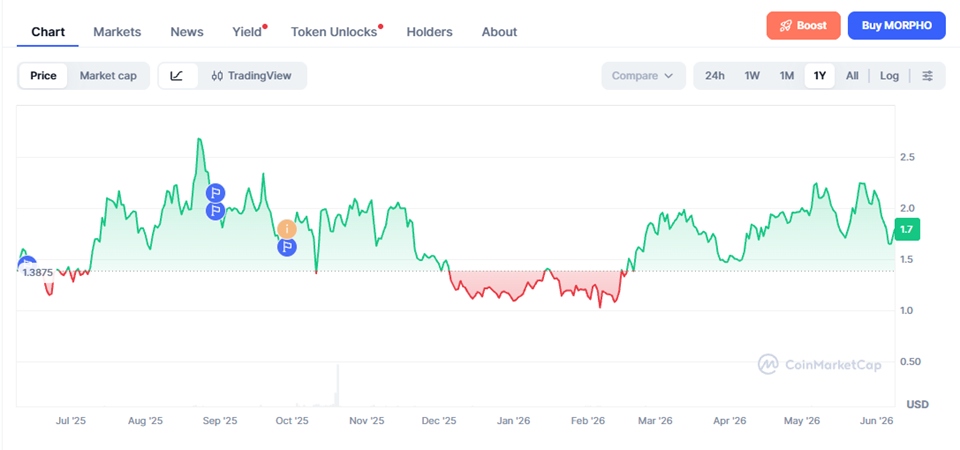This screenshot has height=450, width=960.
Task: Click the upper flag marker near Sep '25
Action: (x=215, y=193)
